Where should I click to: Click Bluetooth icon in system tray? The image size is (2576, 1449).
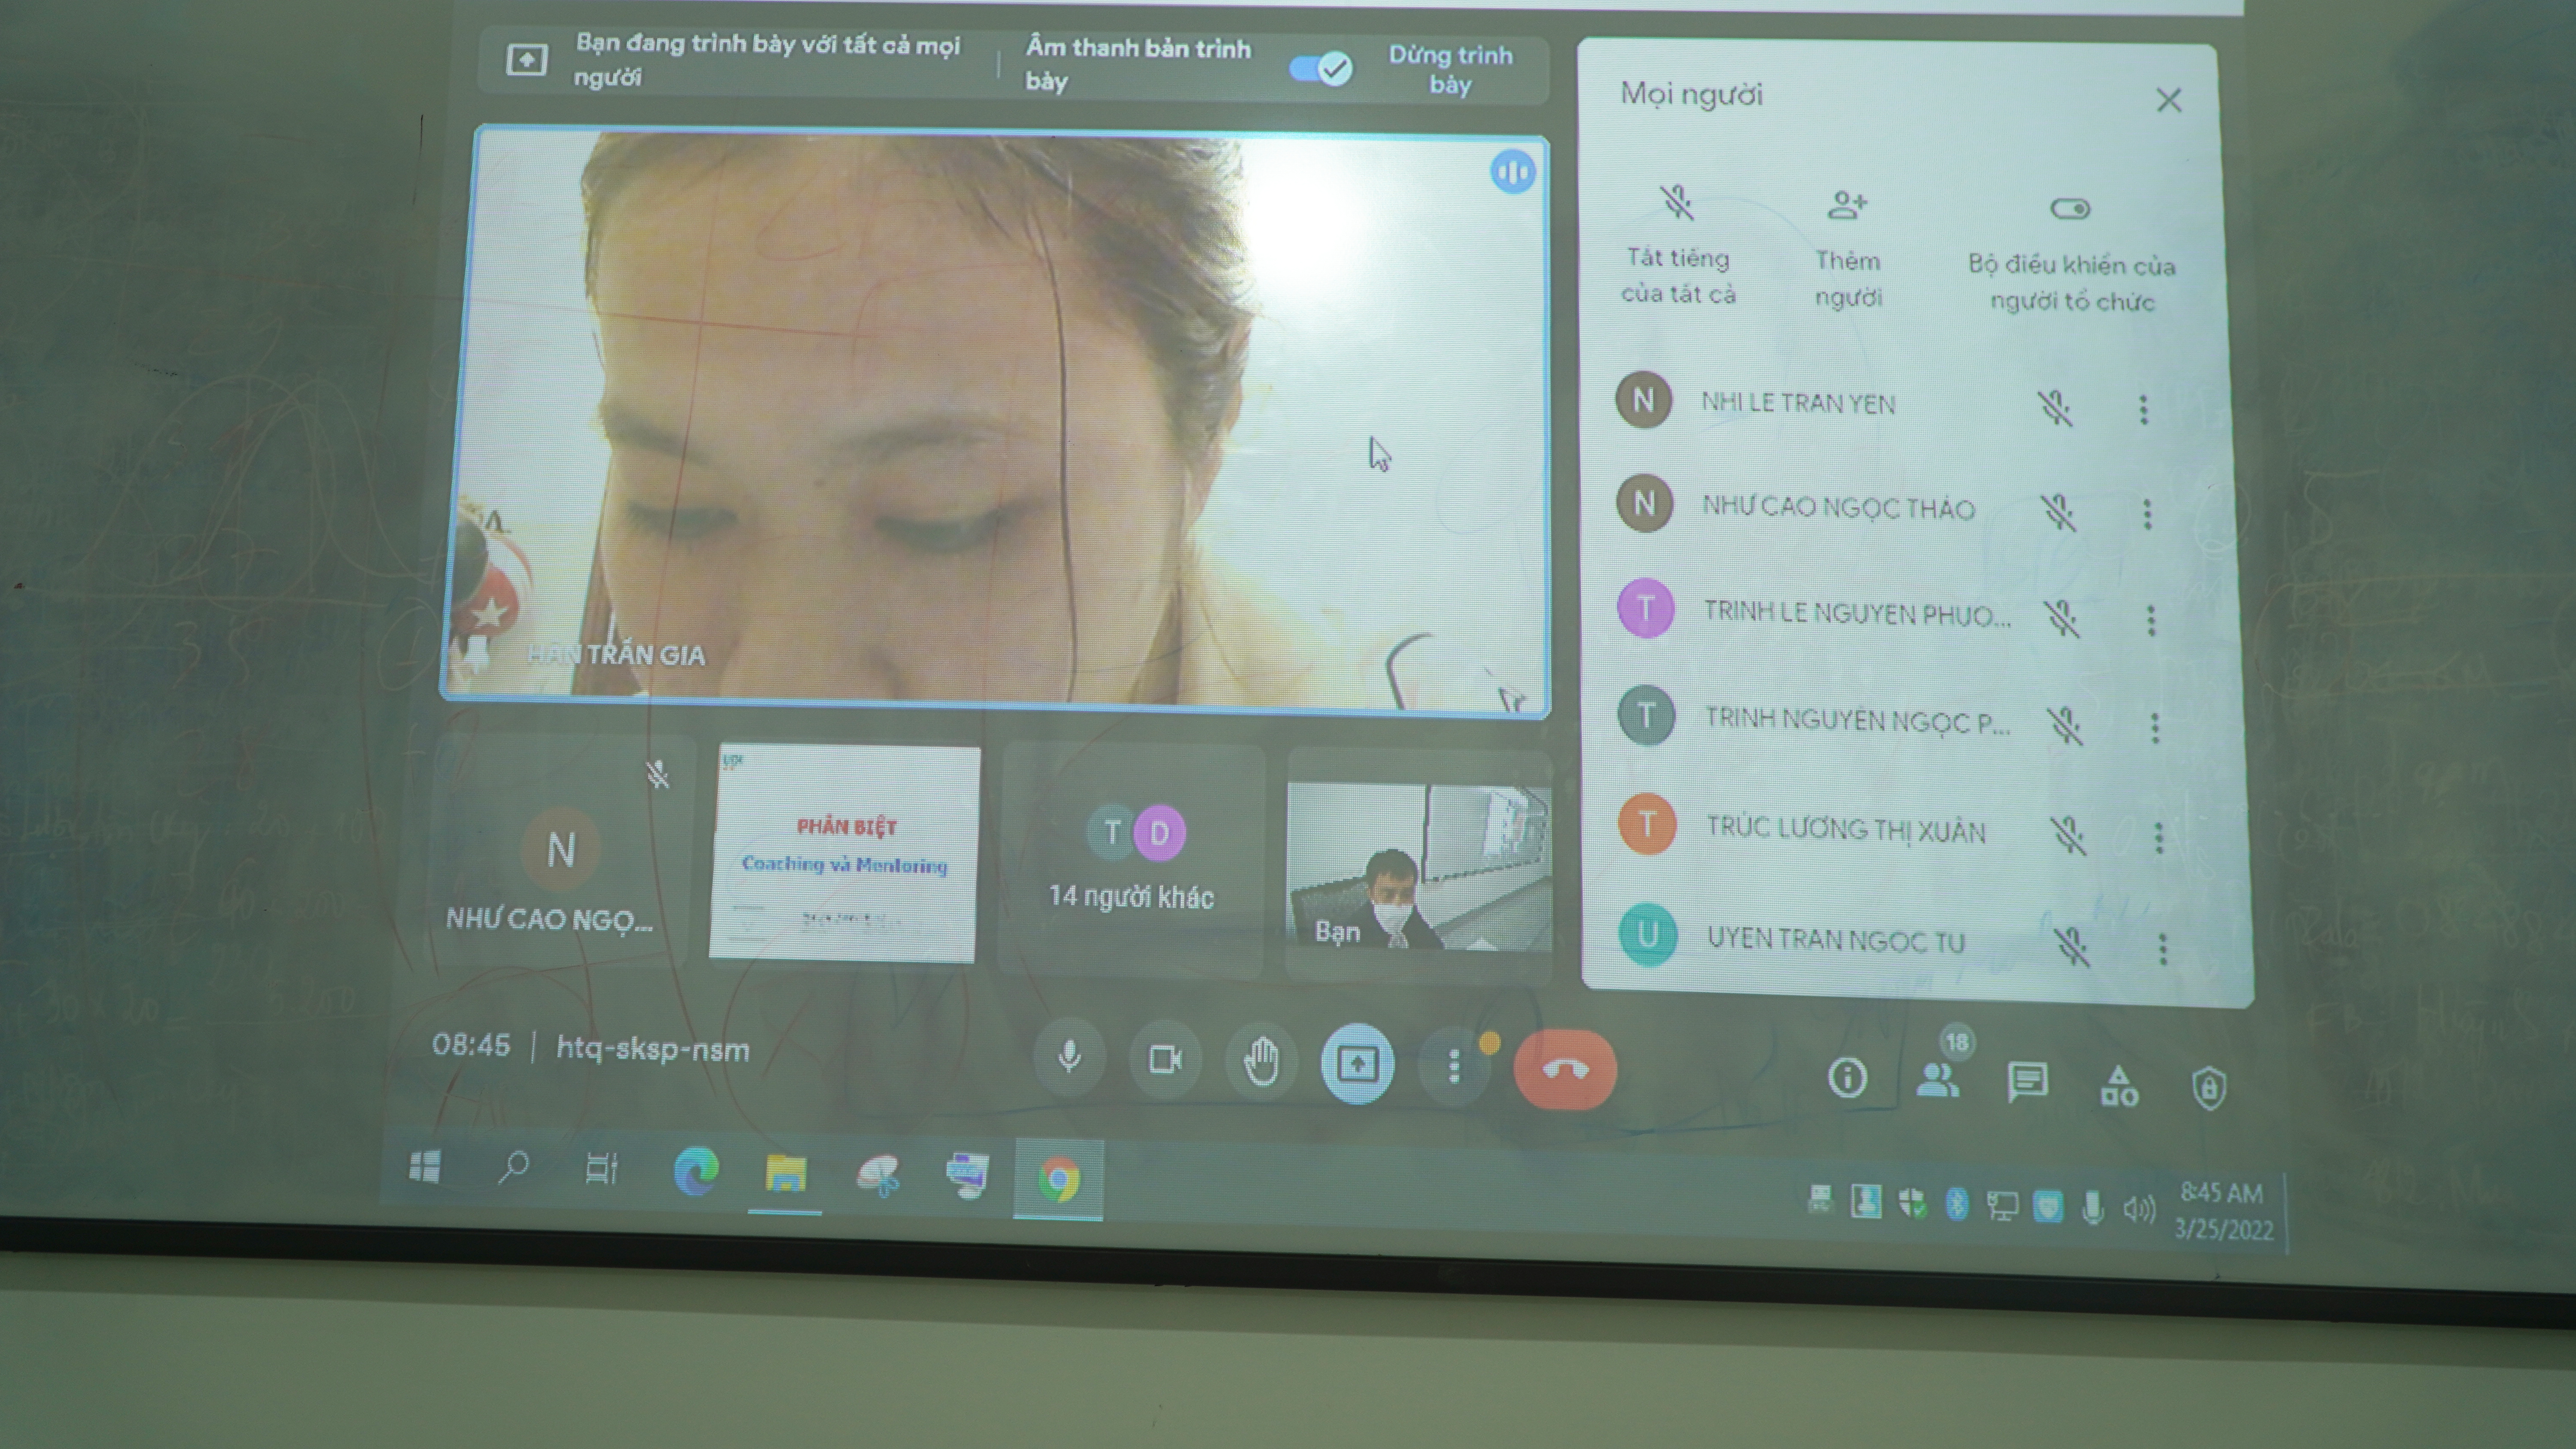1956,1204
